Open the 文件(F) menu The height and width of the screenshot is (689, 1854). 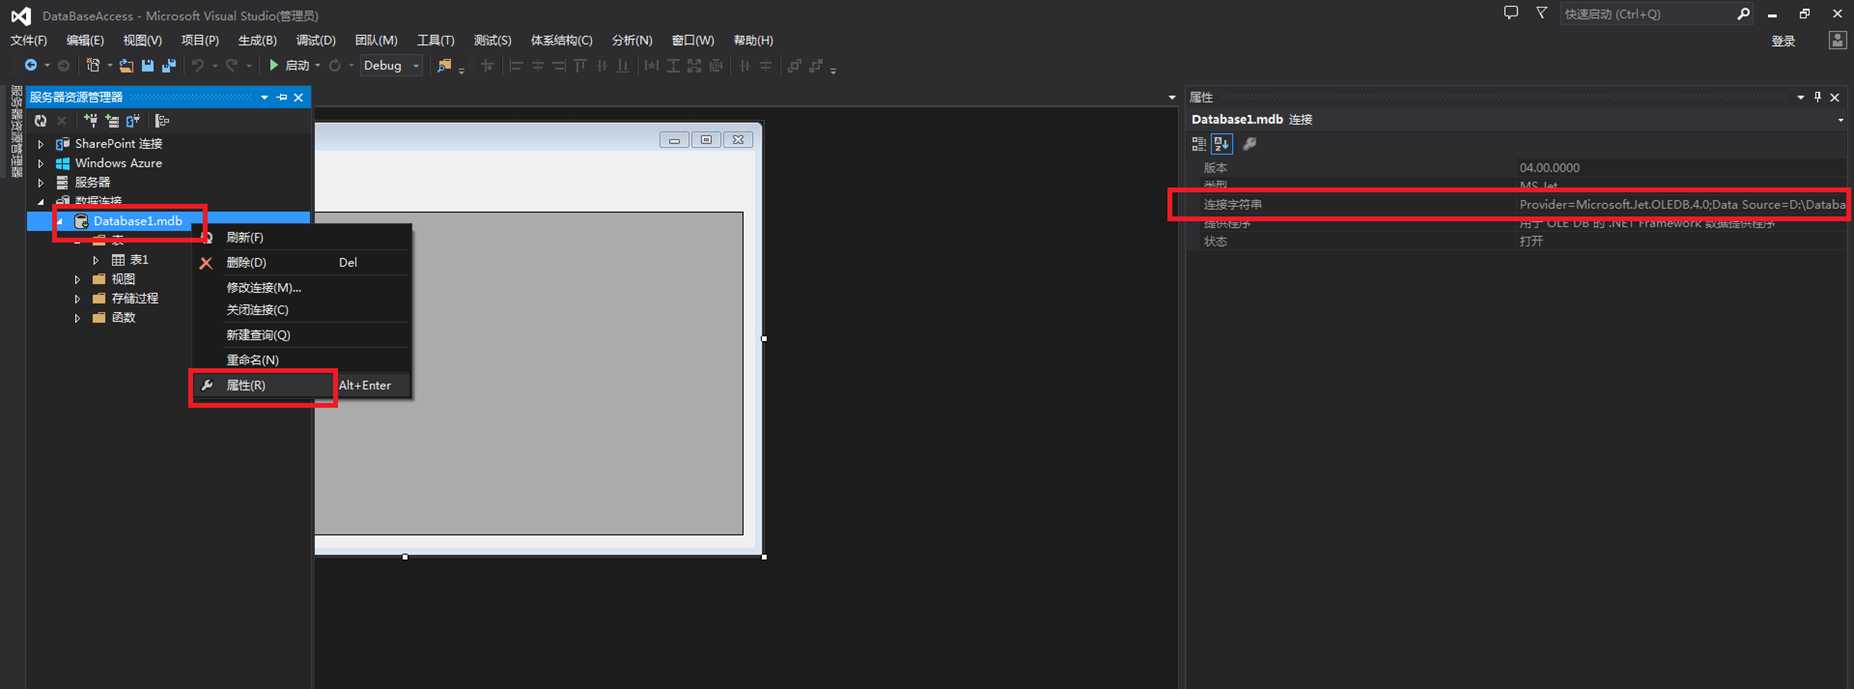[x=28, y=41]
